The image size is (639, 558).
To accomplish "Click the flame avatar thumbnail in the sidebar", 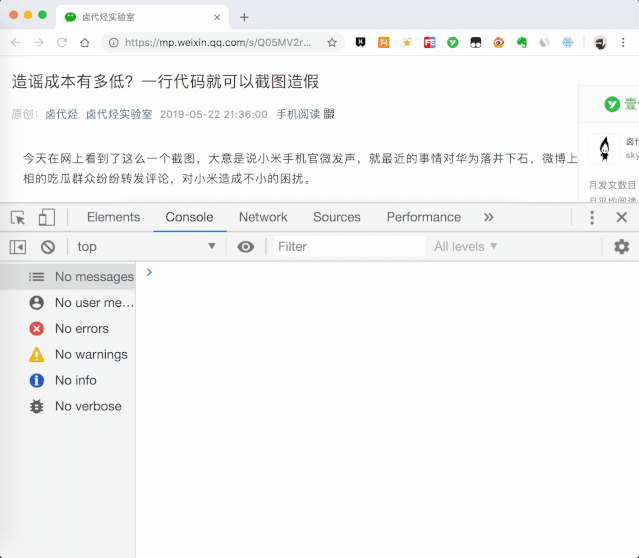I will [604, 149].
